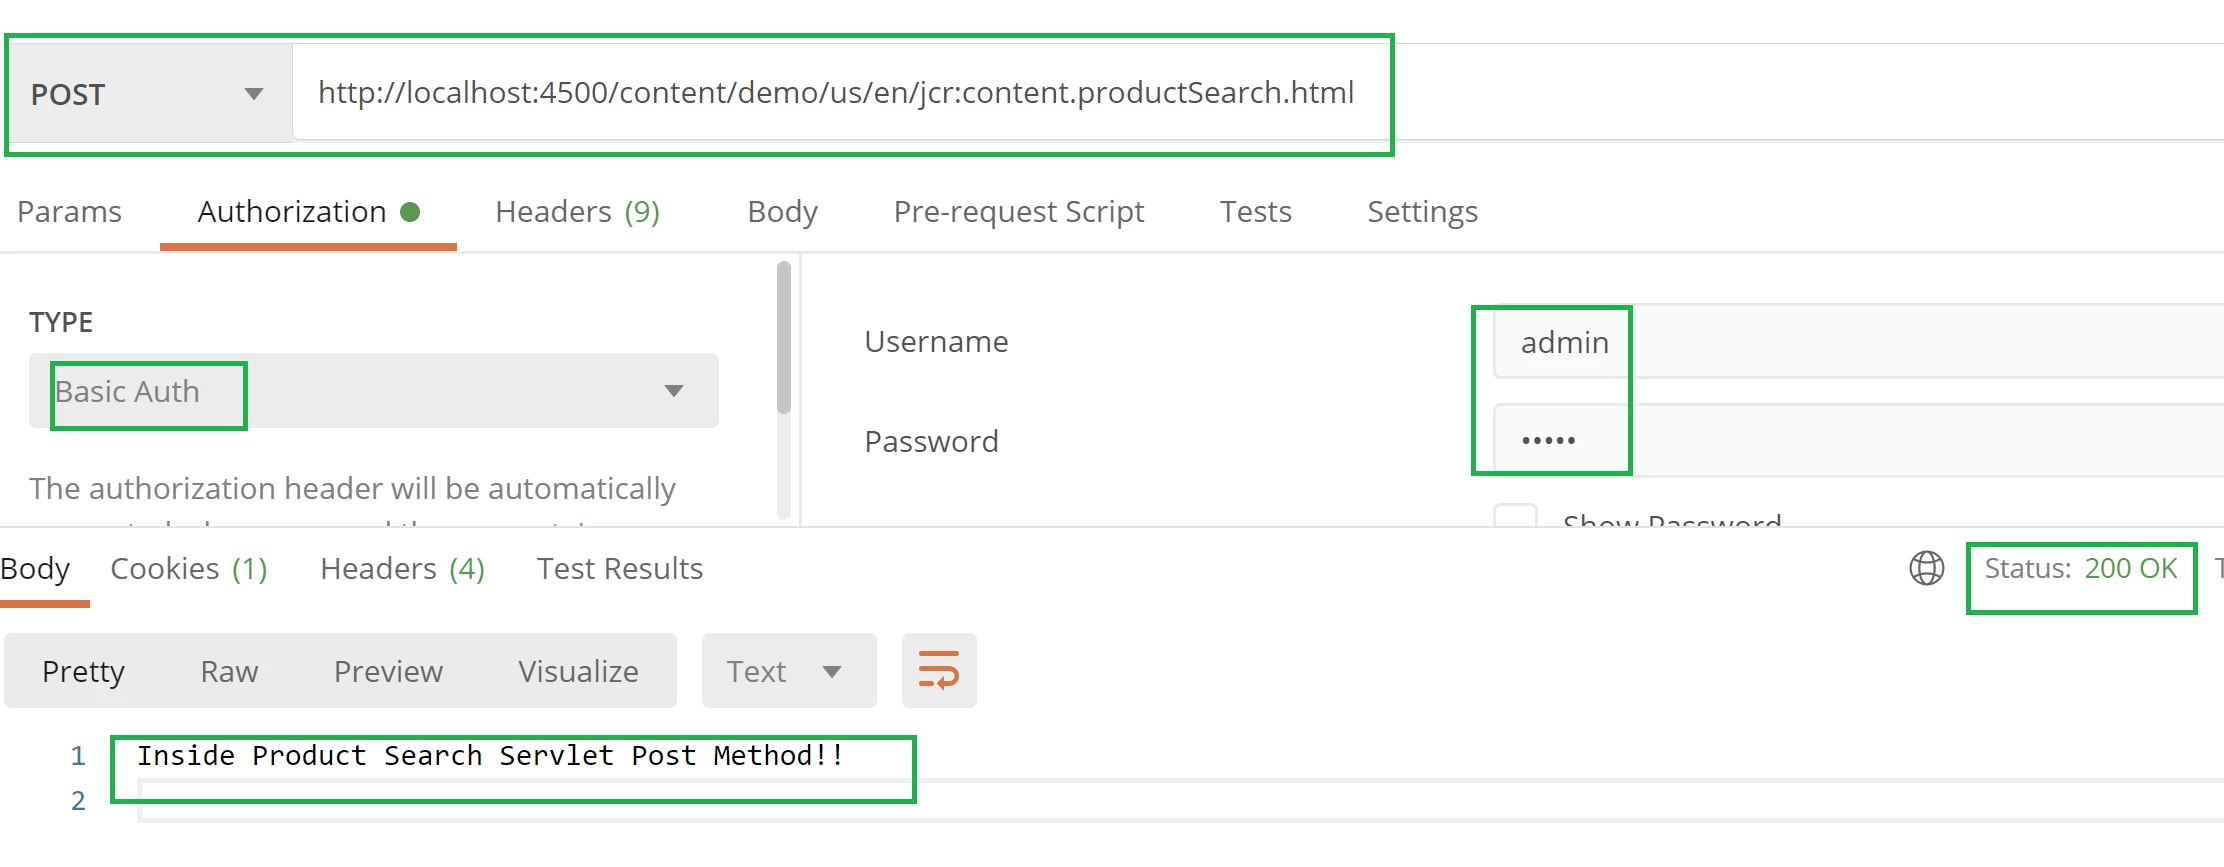Screen dimensions: 2224x867
Task: Open the request Headers (9) tab
Action: pyautogui.click(x=577, y=212)
